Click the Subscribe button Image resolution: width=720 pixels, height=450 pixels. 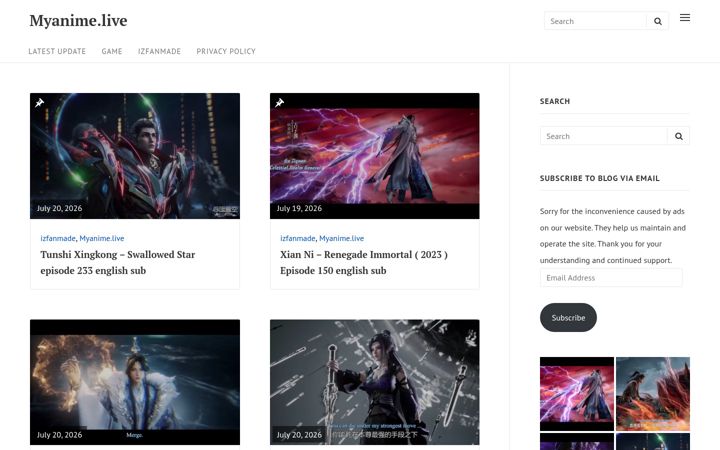[x=568, y=317]
